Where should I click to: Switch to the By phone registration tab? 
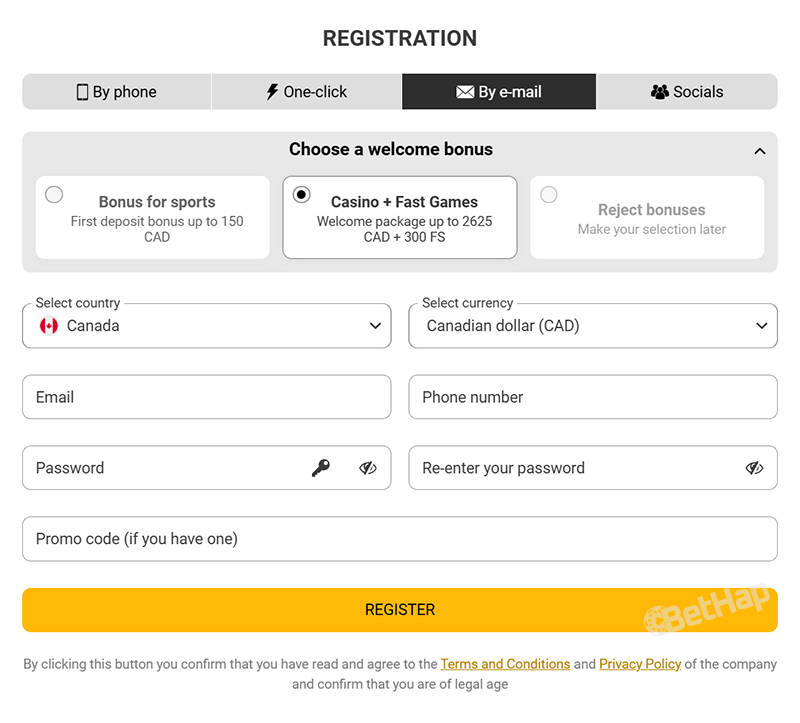[115, 91]
